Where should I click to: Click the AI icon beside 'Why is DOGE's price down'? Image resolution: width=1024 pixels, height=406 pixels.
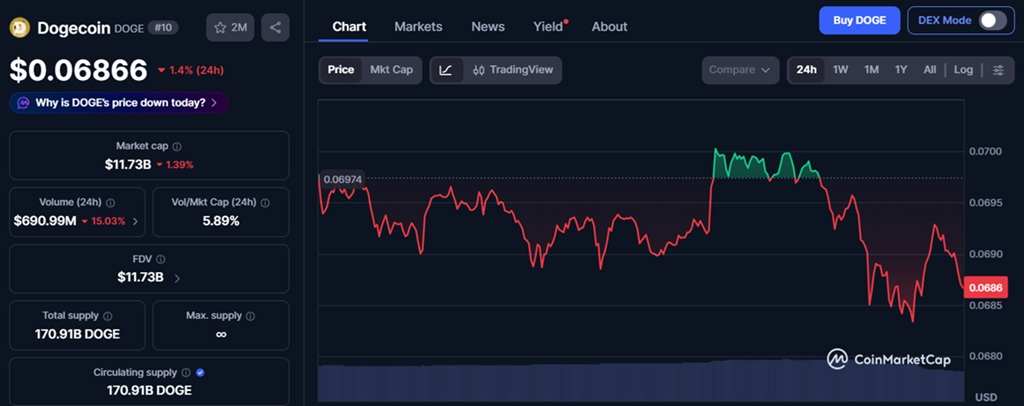[x=24, y=102]
